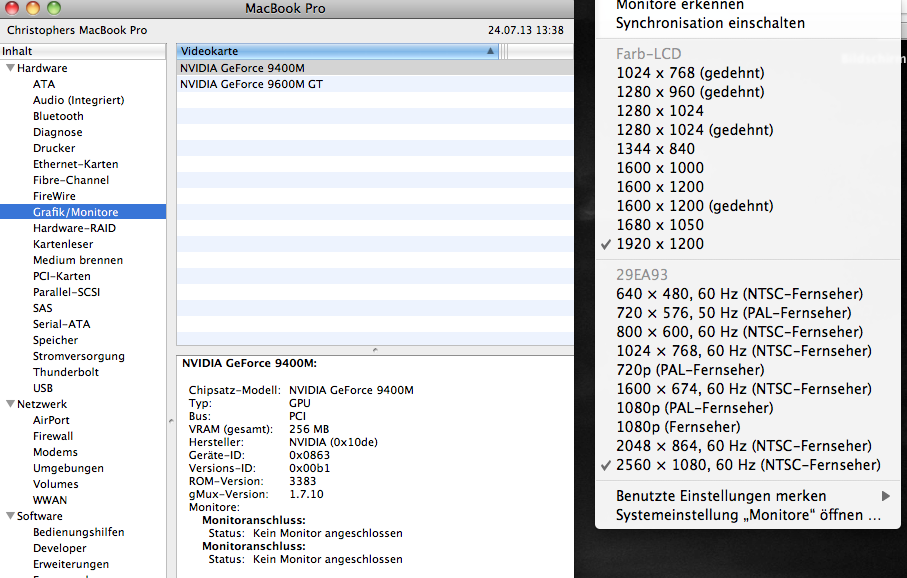
Task: Pick 1280 x 1024 (gedehnt) resolution
Action: pos(695,130)
